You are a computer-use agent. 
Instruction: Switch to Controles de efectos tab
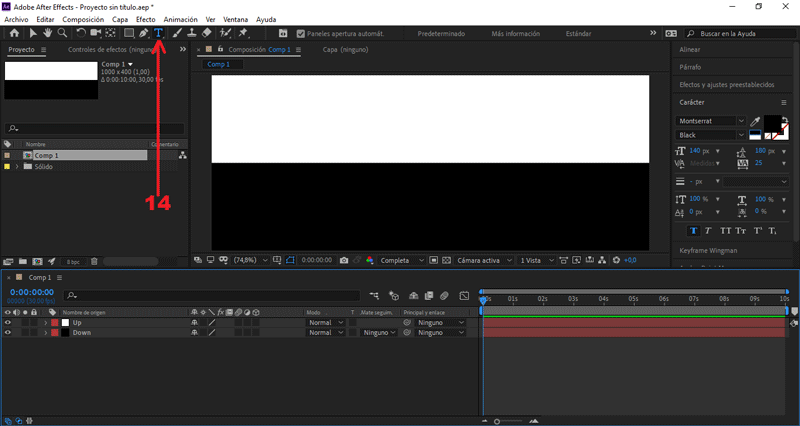112,49
